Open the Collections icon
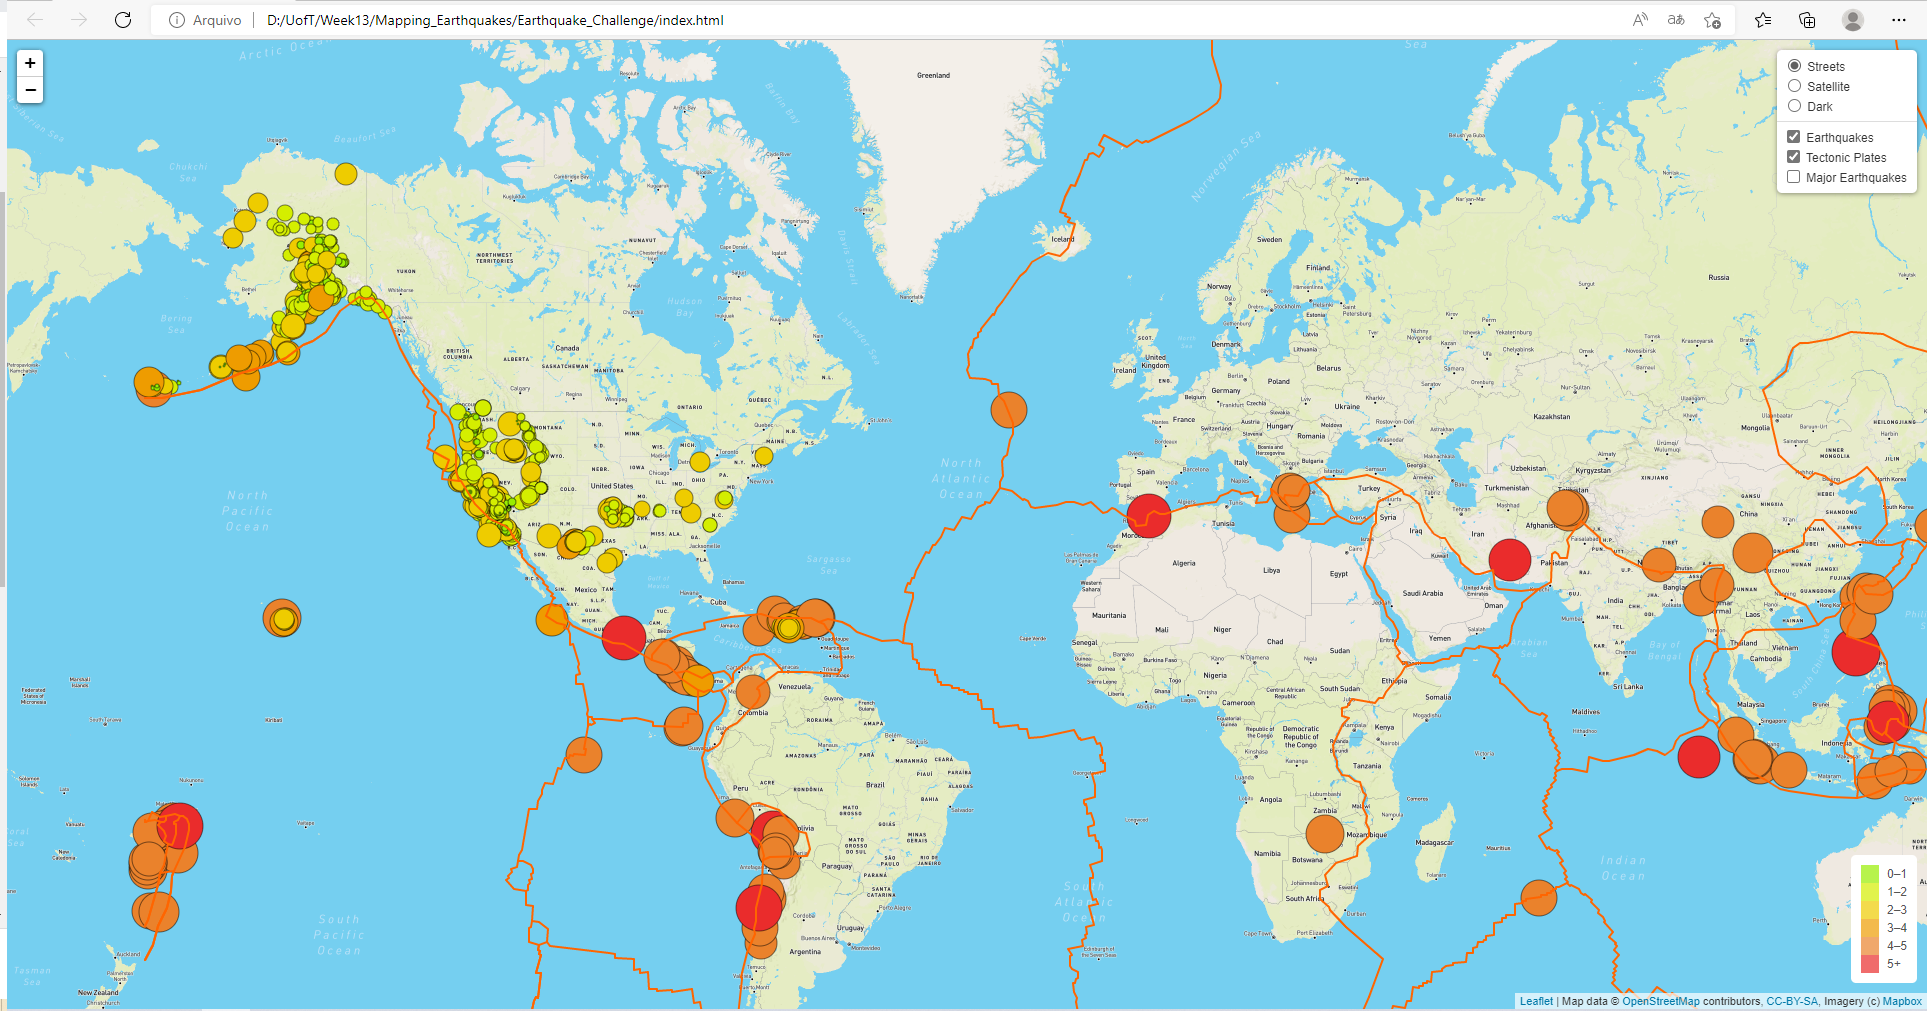 coord(1806,19)
